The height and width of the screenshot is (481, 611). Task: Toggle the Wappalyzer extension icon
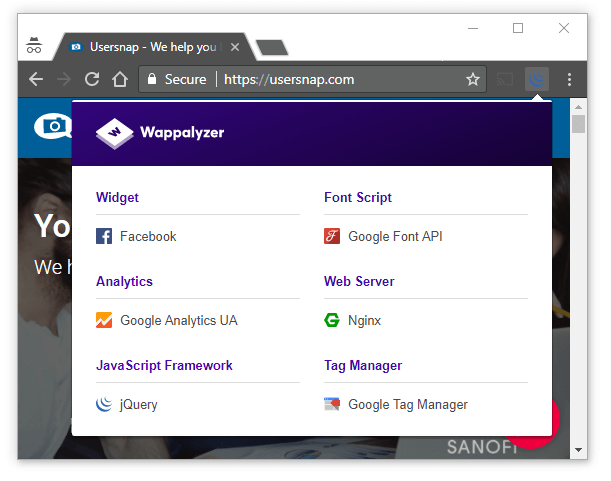point(537,79)
